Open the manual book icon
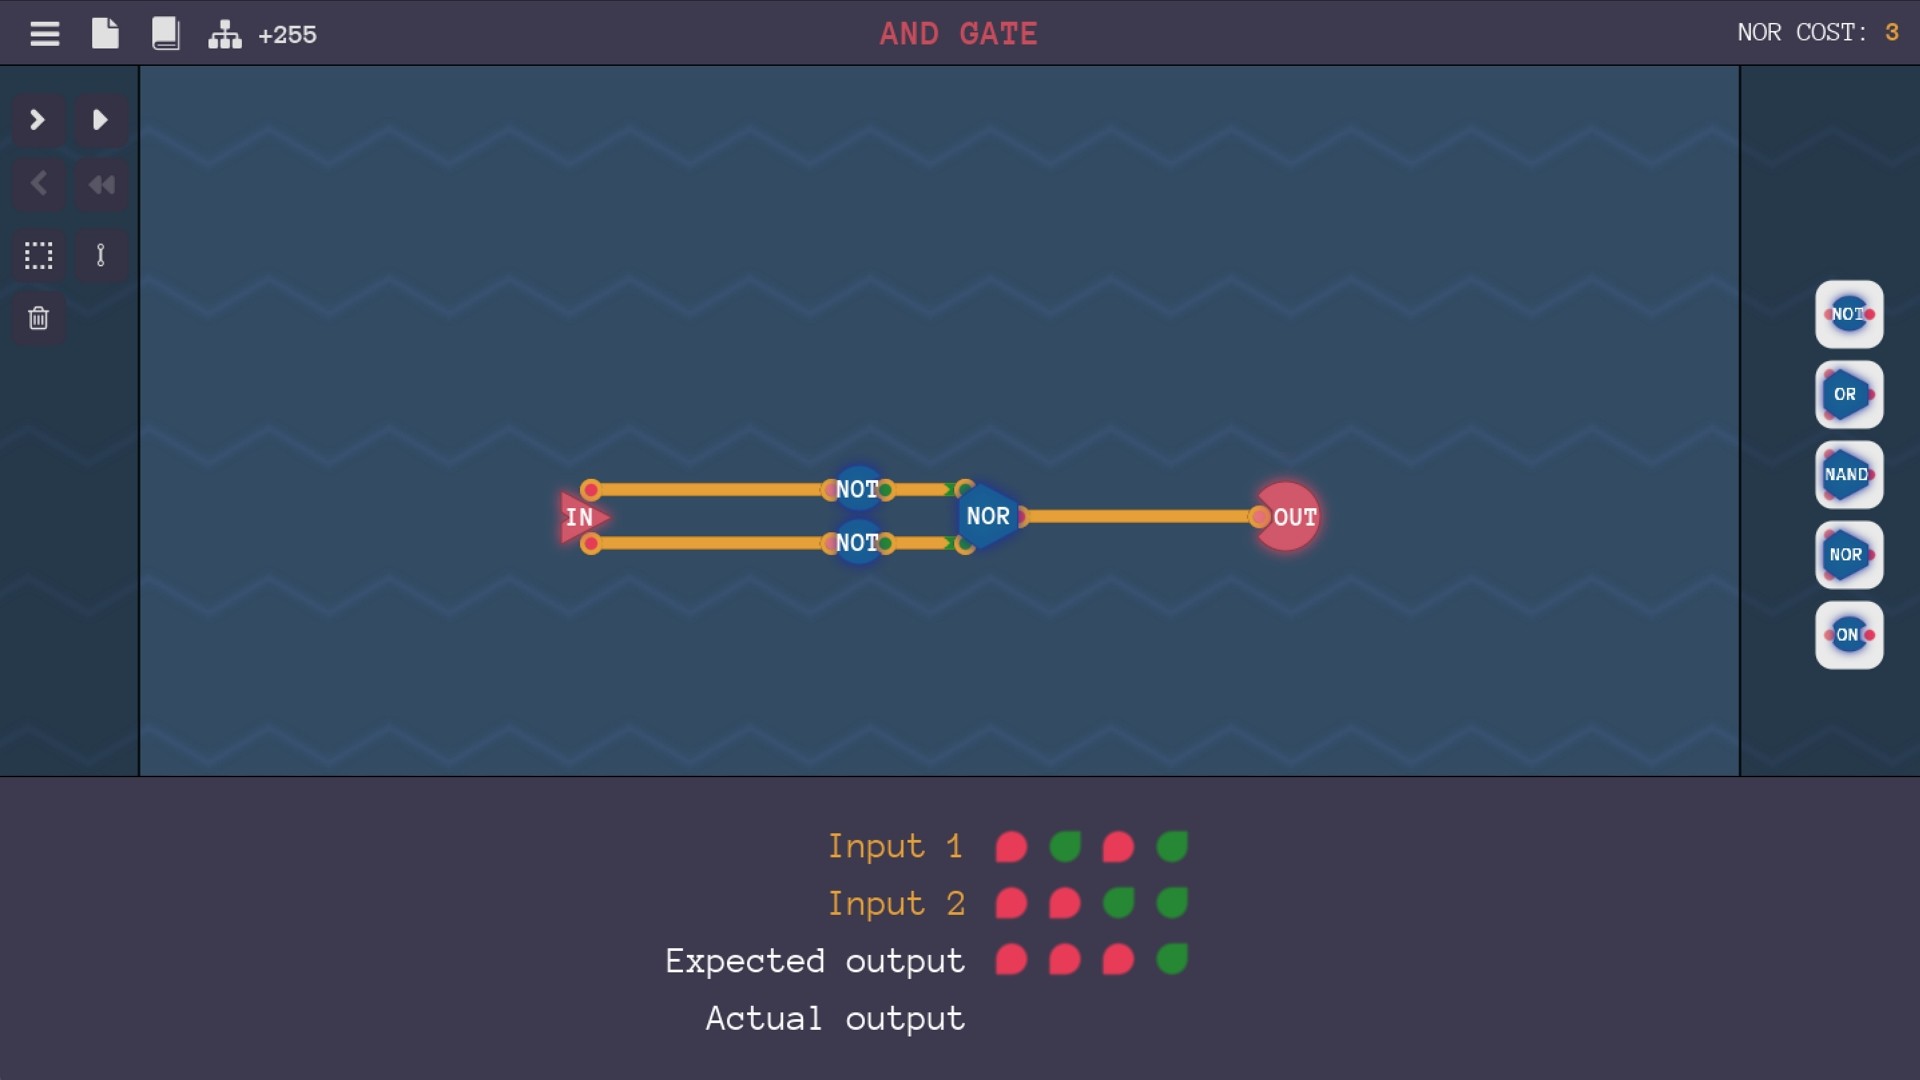1920x1080 pixels. (x=165, y=33)
